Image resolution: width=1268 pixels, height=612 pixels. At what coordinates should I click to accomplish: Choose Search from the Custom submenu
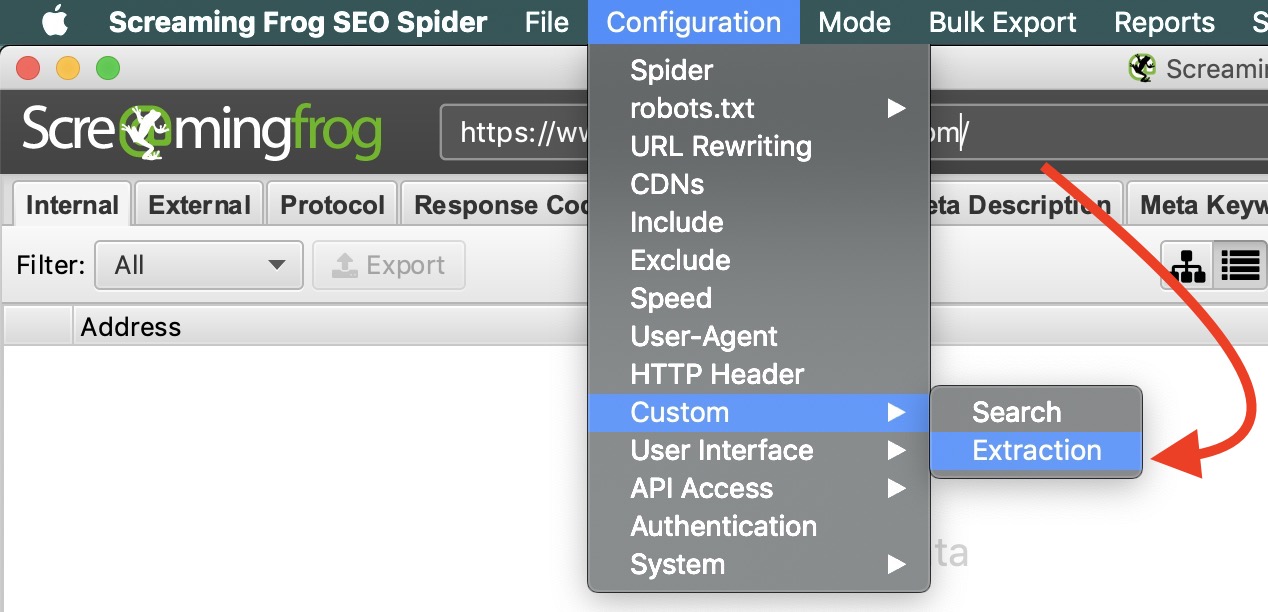(x=1016, y=411)
